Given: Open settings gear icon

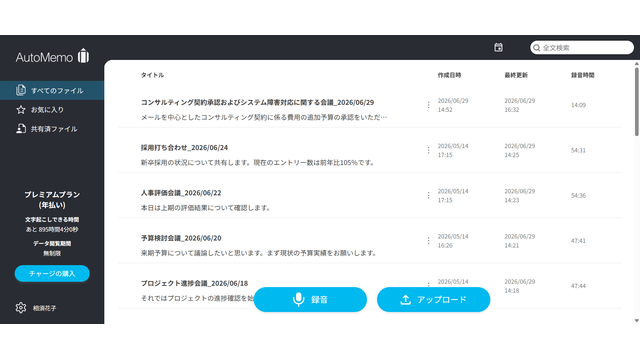Looking at the screenshot, I should pyautogui.click(x=21, y=308).
